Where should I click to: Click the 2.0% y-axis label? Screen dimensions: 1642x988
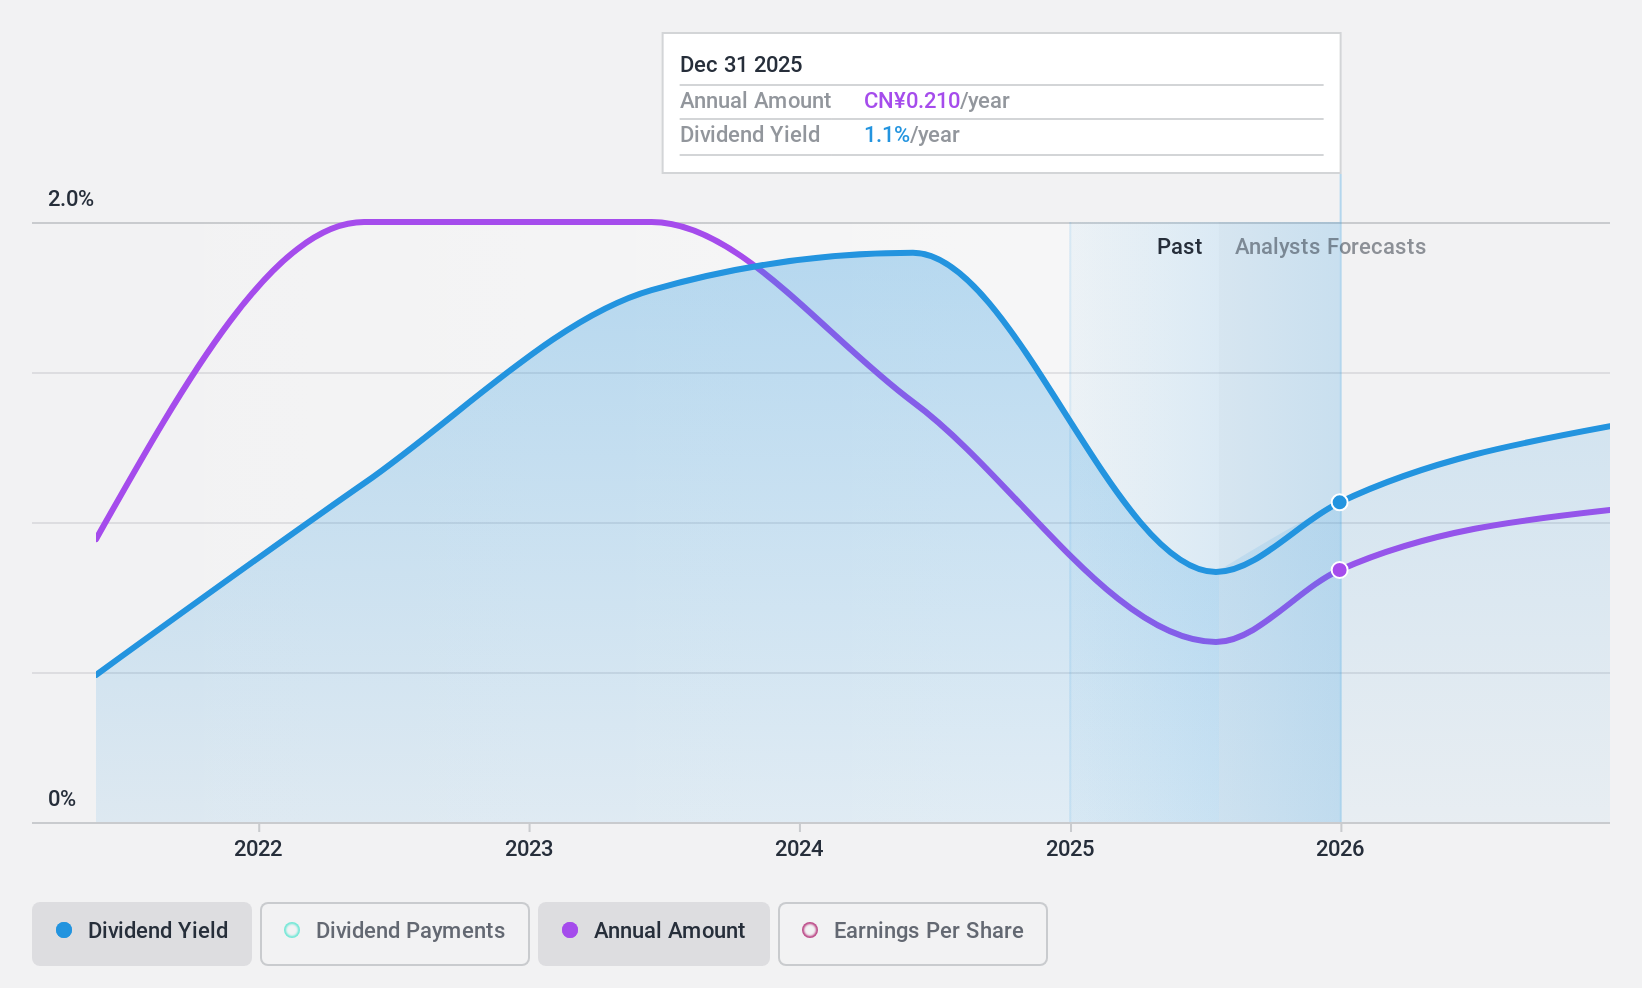[x=71, y=199]
